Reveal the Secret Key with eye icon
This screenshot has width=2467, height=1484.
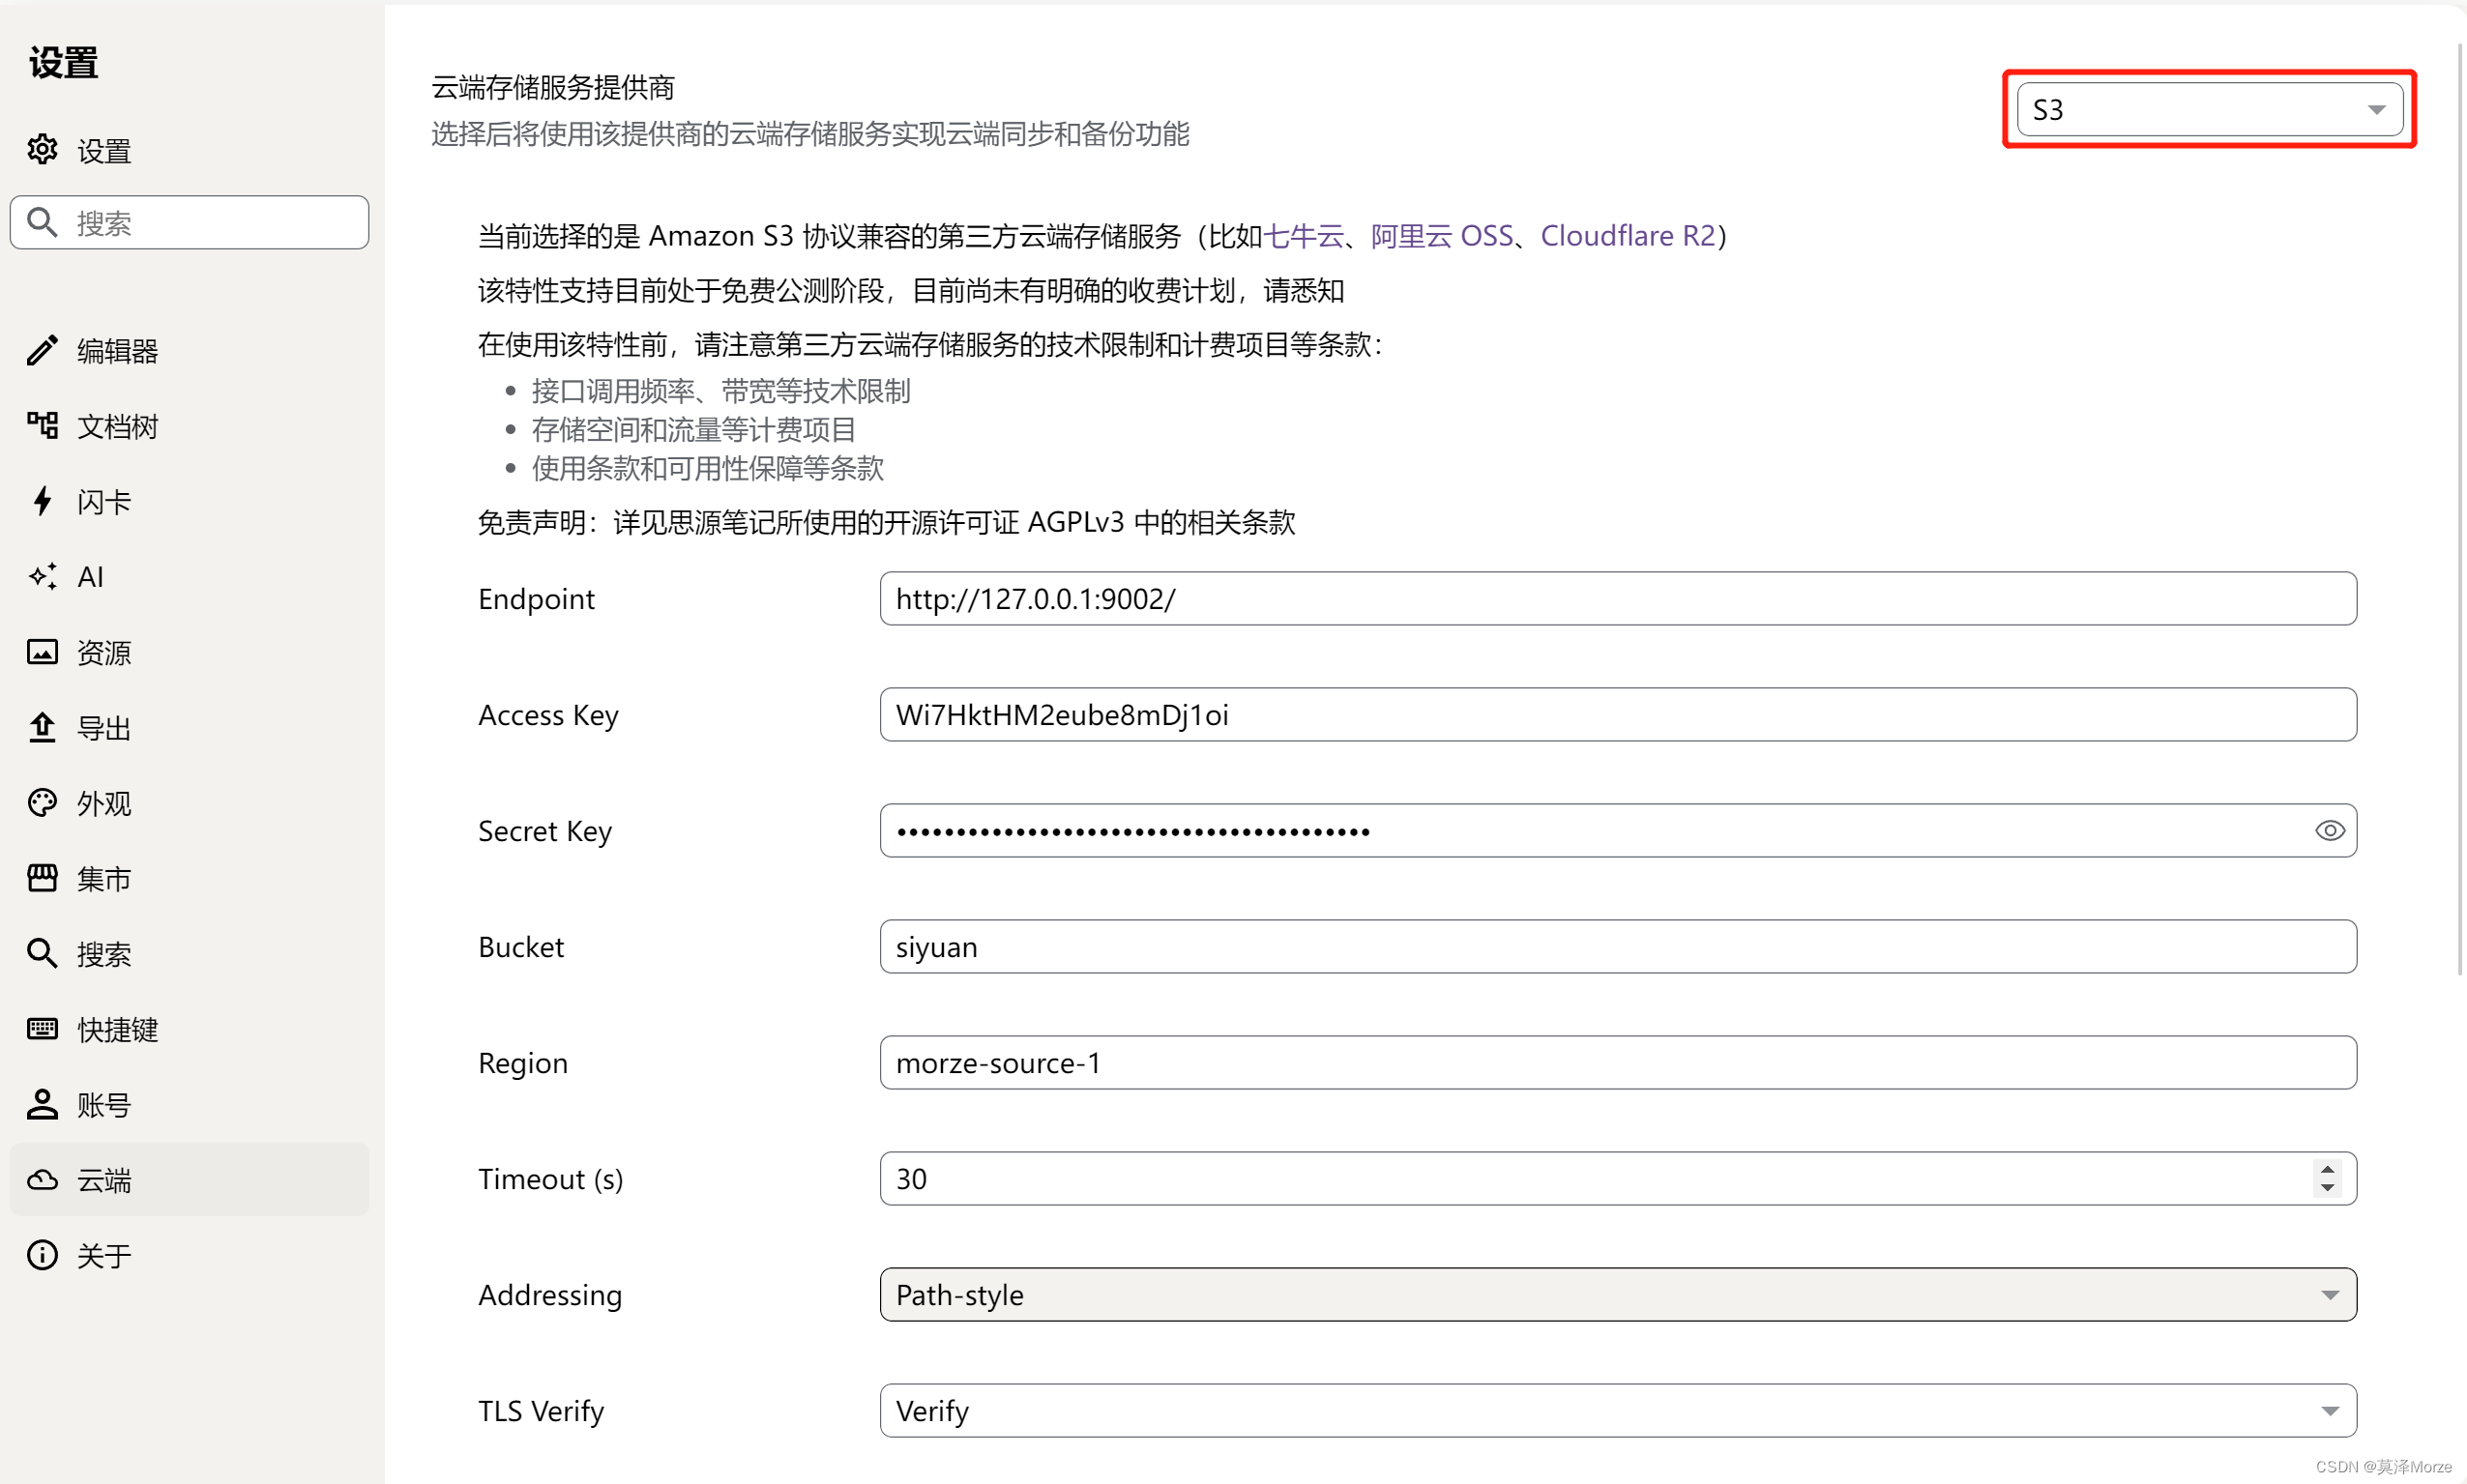point(2329,831)
